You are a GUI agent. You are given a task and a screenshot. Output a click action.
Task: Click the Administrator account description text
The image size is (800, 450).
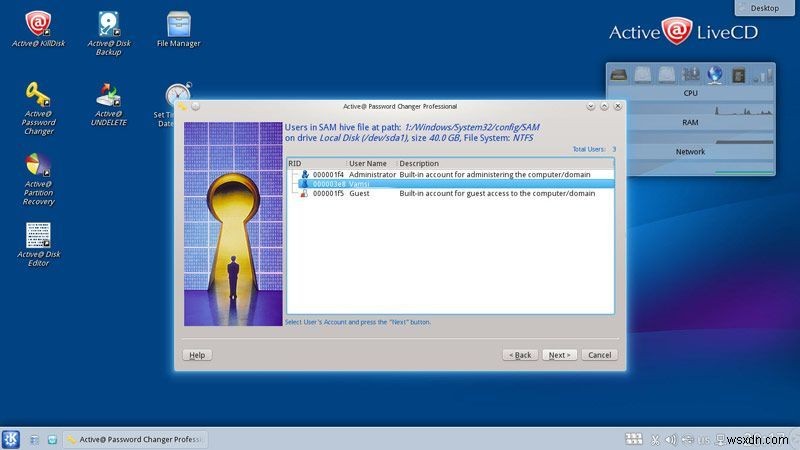point(495,174)
